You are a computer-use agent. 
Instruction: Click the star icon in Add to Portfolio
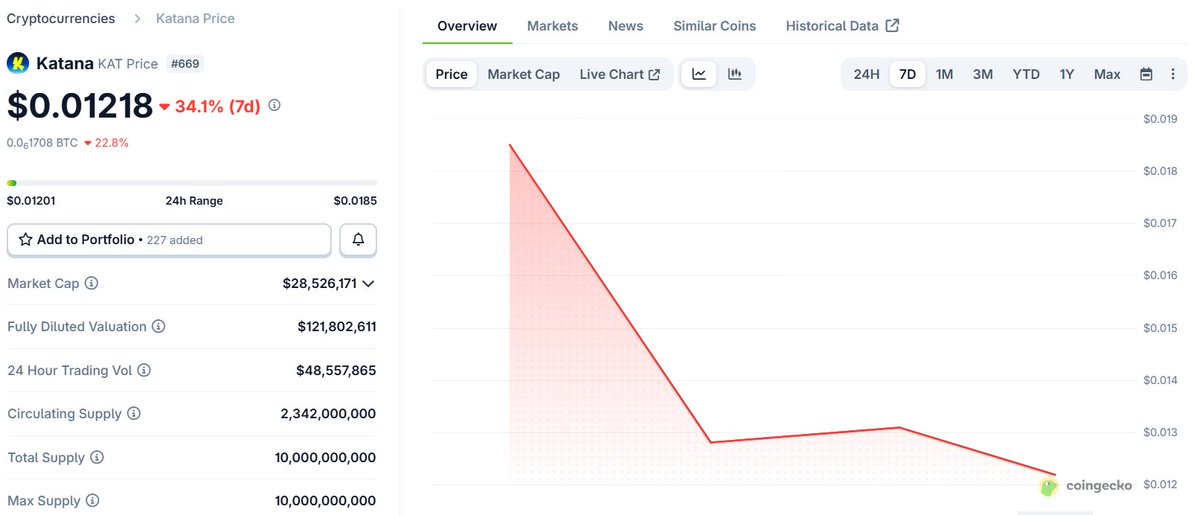pos(25,240)
